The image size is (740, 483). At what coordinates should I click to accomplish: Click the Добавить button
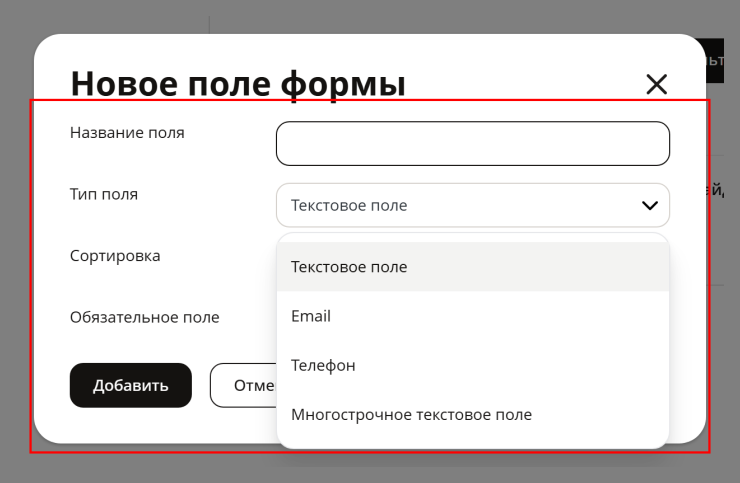(x=131, y=385)
